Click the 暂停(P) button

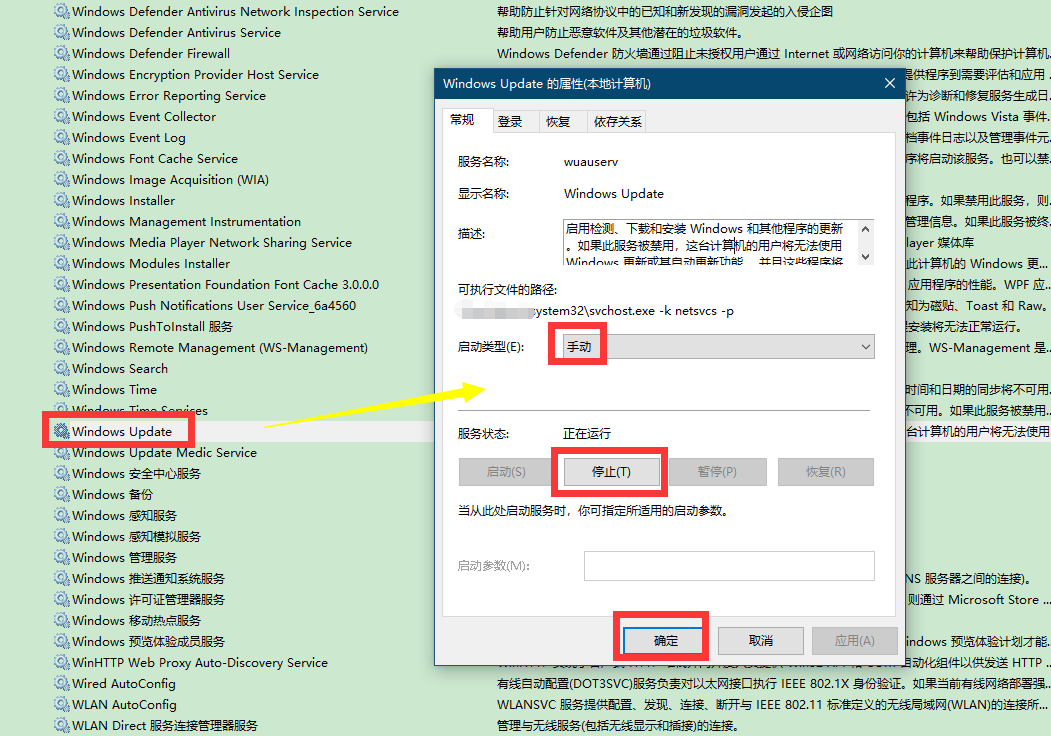[x=717, y=472]
